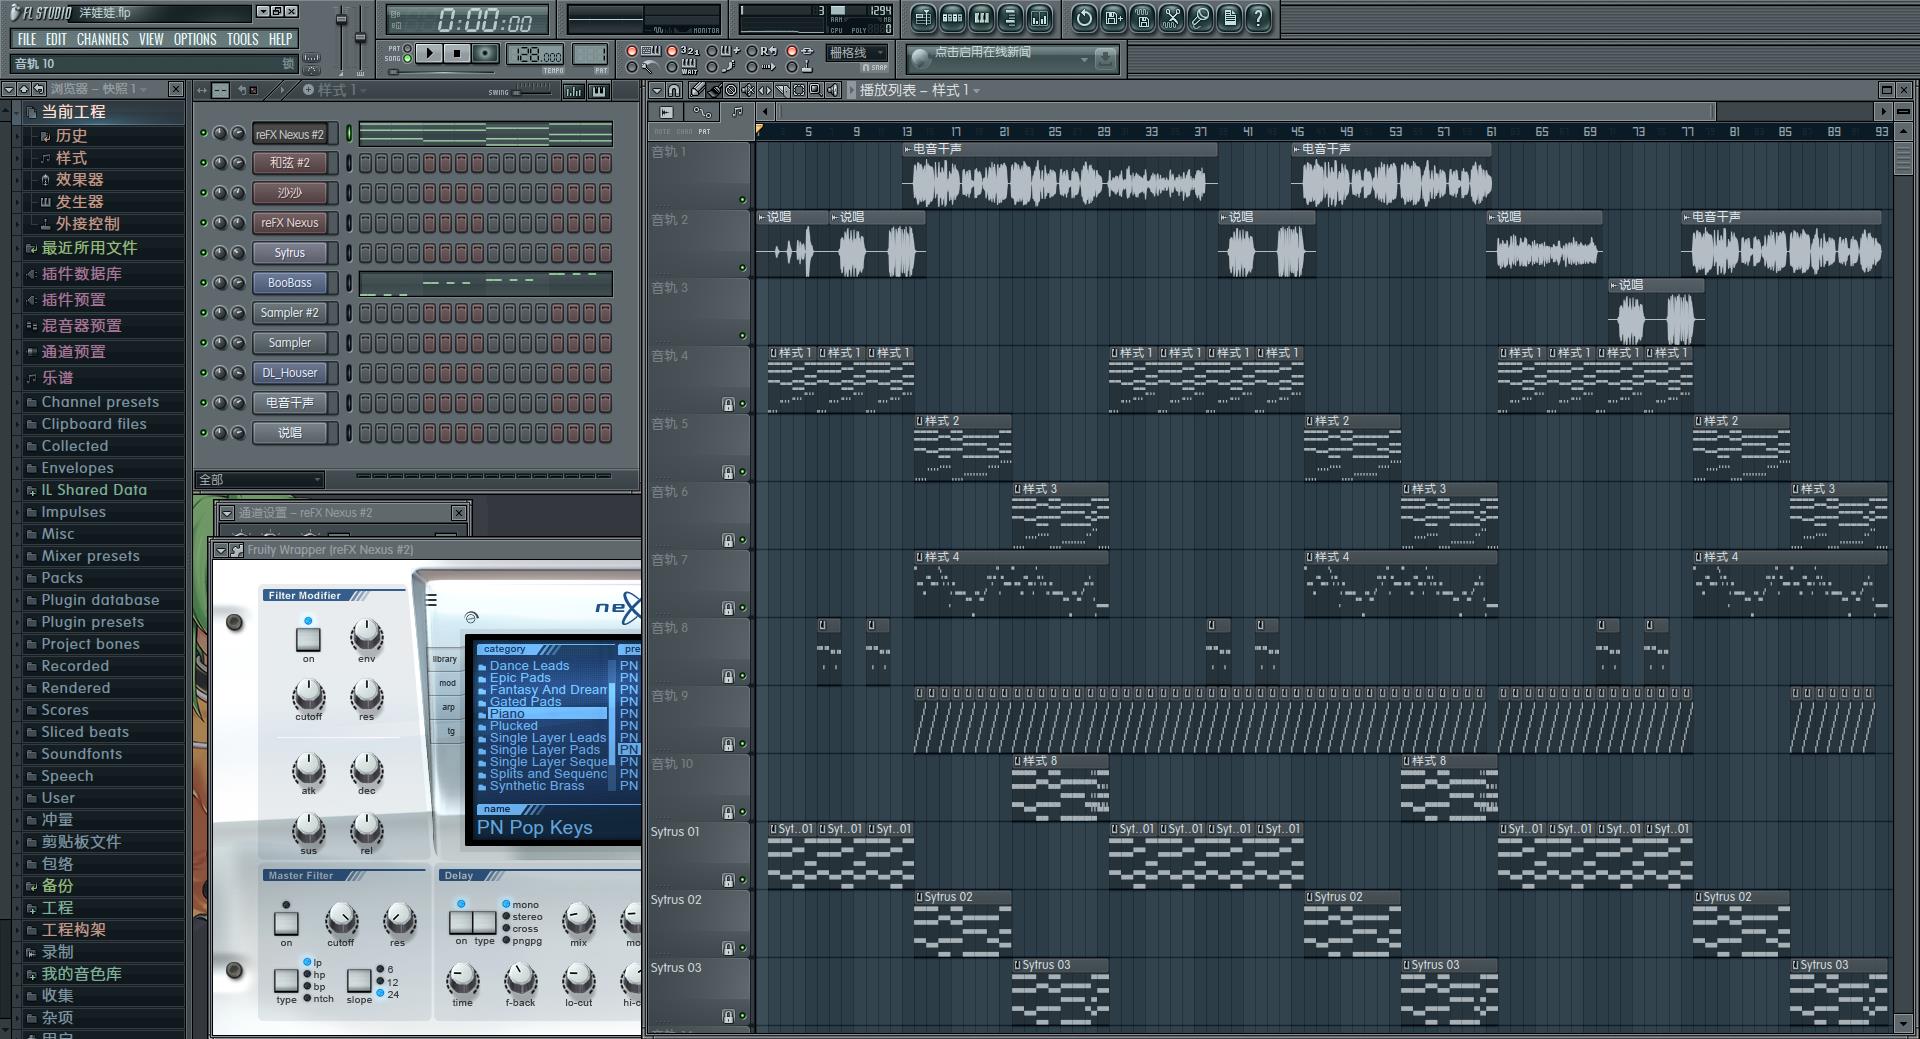Open the audio editor scissors icon
Screen dimensions: 1920x1039
click(1171, 17)
